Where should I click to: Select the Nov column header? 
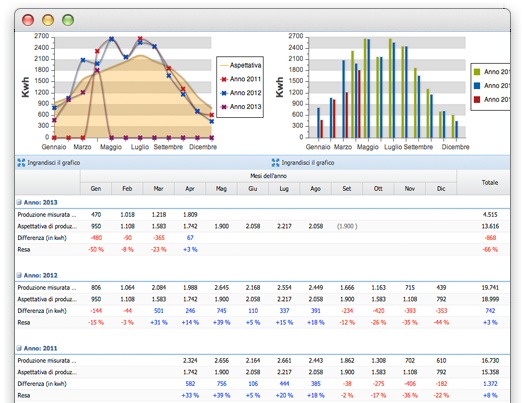pyautogui.click(x=410, y=188)
